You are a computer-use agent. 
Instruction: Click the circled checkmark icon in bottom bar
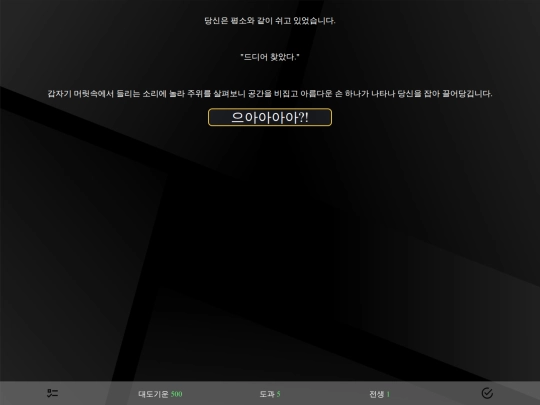pos(487,393)
